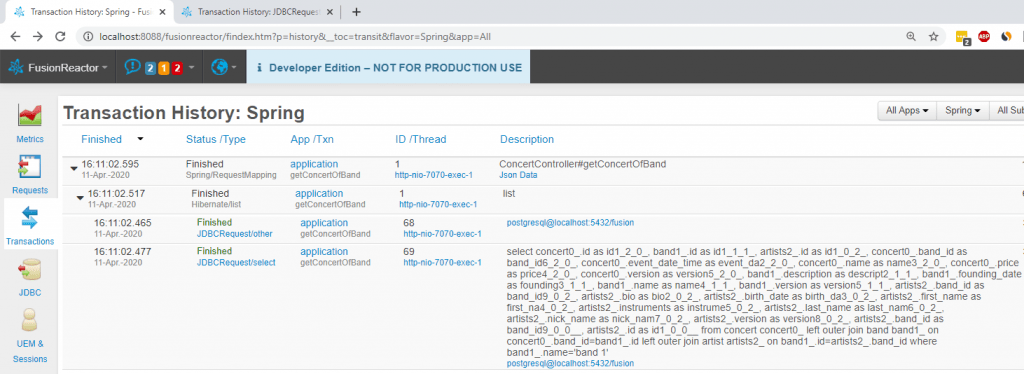Image resolution: width=1024 pixels, height=374 pixels.
Task: Click the 16:11:02.465 timestamp
Action: (x=123, y=223)
